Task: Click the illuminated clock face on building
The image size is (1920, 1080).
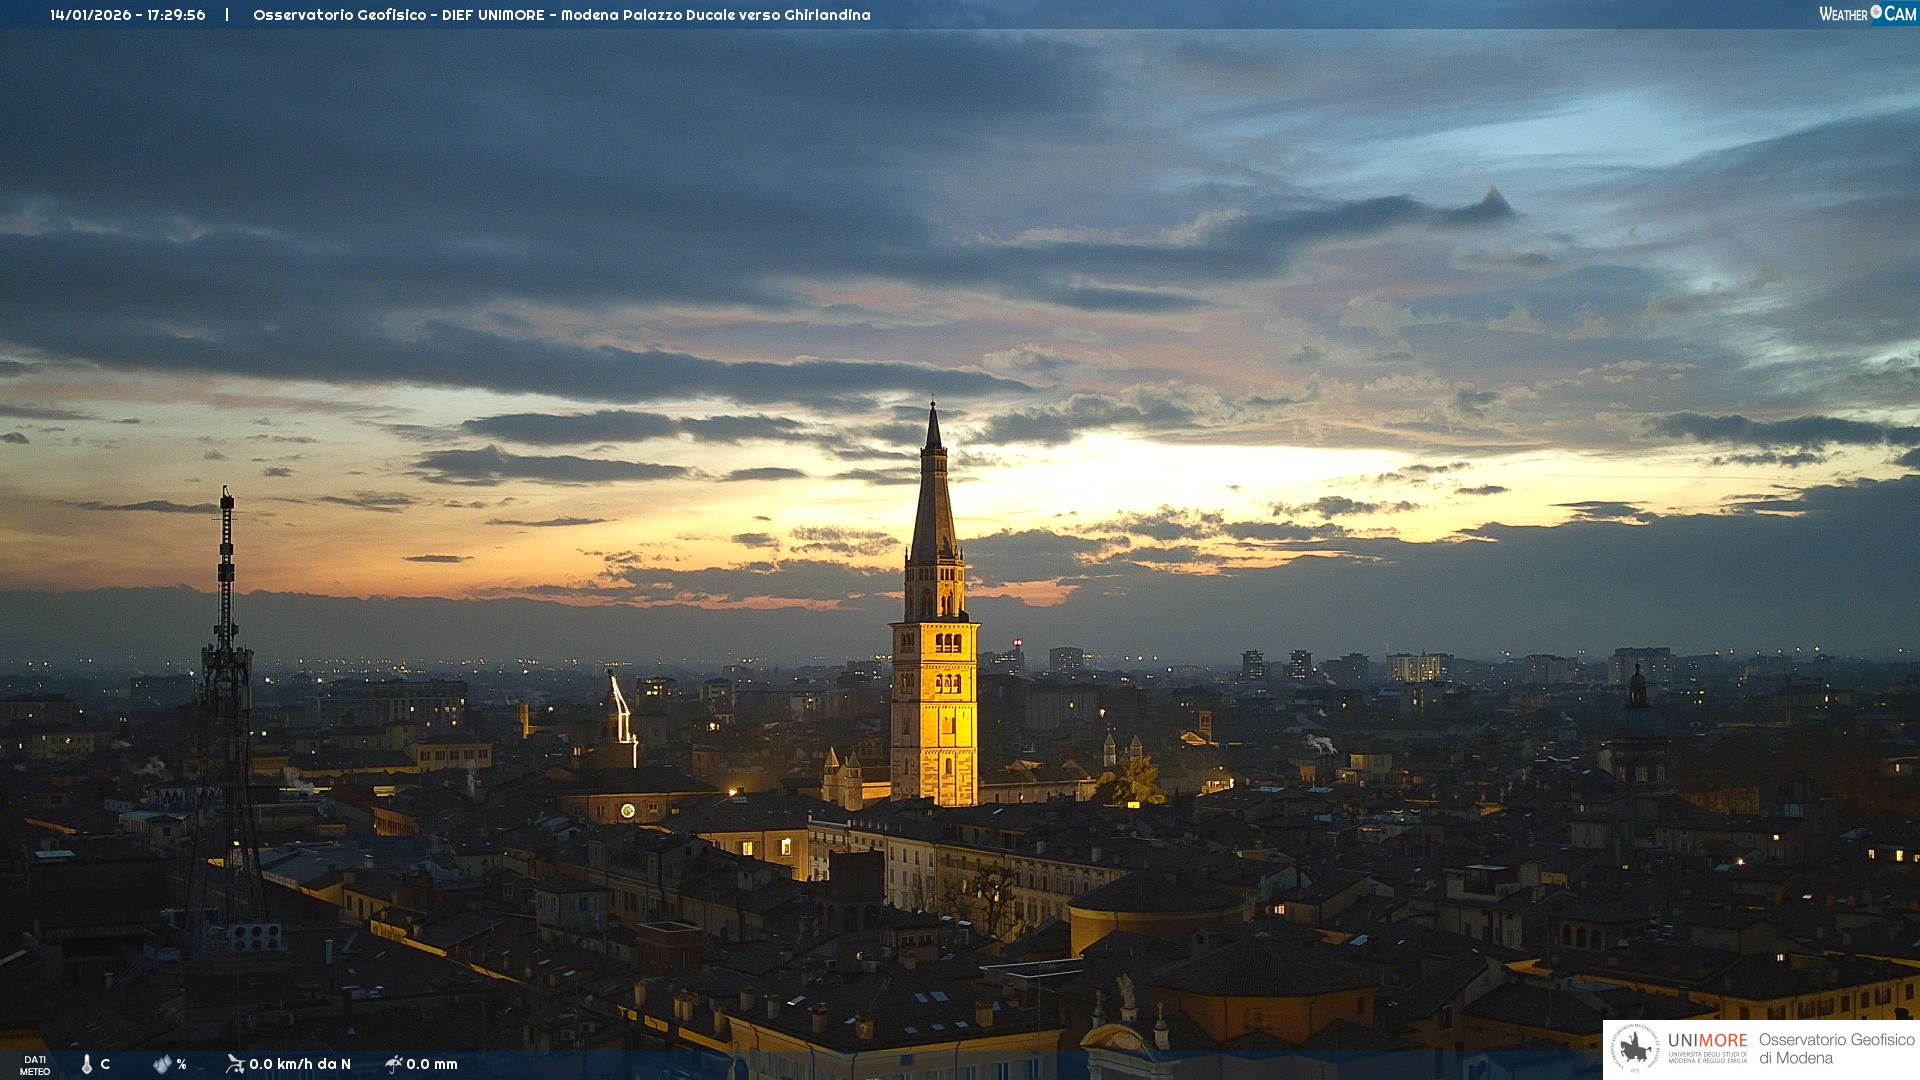Action: 627,810
